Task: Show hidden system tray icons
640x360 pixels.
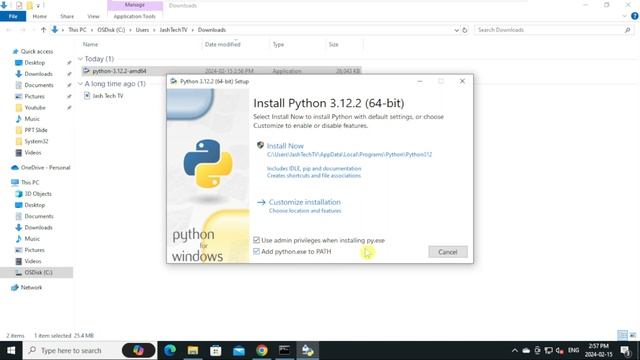Action: tap(515, 350)
